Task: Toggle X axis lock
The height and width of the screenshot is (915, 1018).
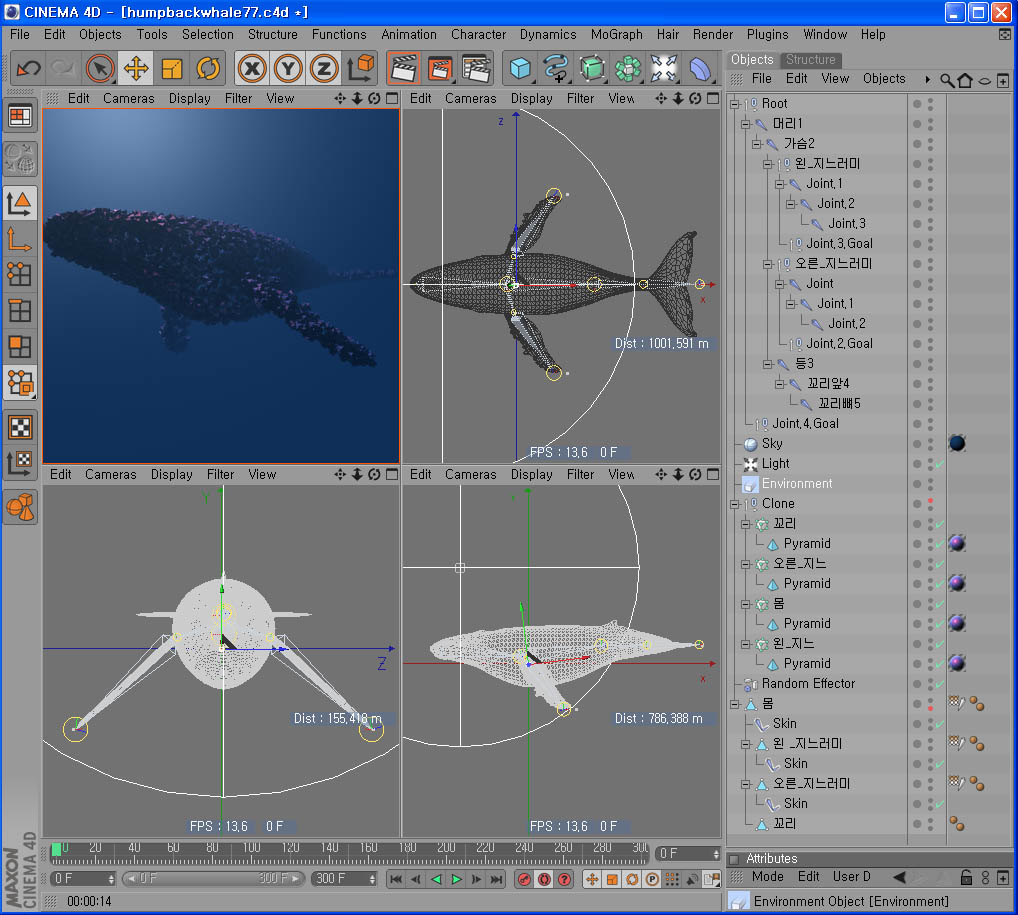Action: (252, 68)
